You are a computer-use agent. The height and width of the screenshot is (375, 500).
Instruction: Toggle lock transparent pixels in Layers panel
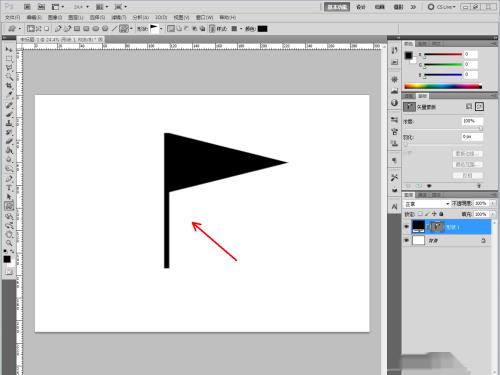(420, 214)
